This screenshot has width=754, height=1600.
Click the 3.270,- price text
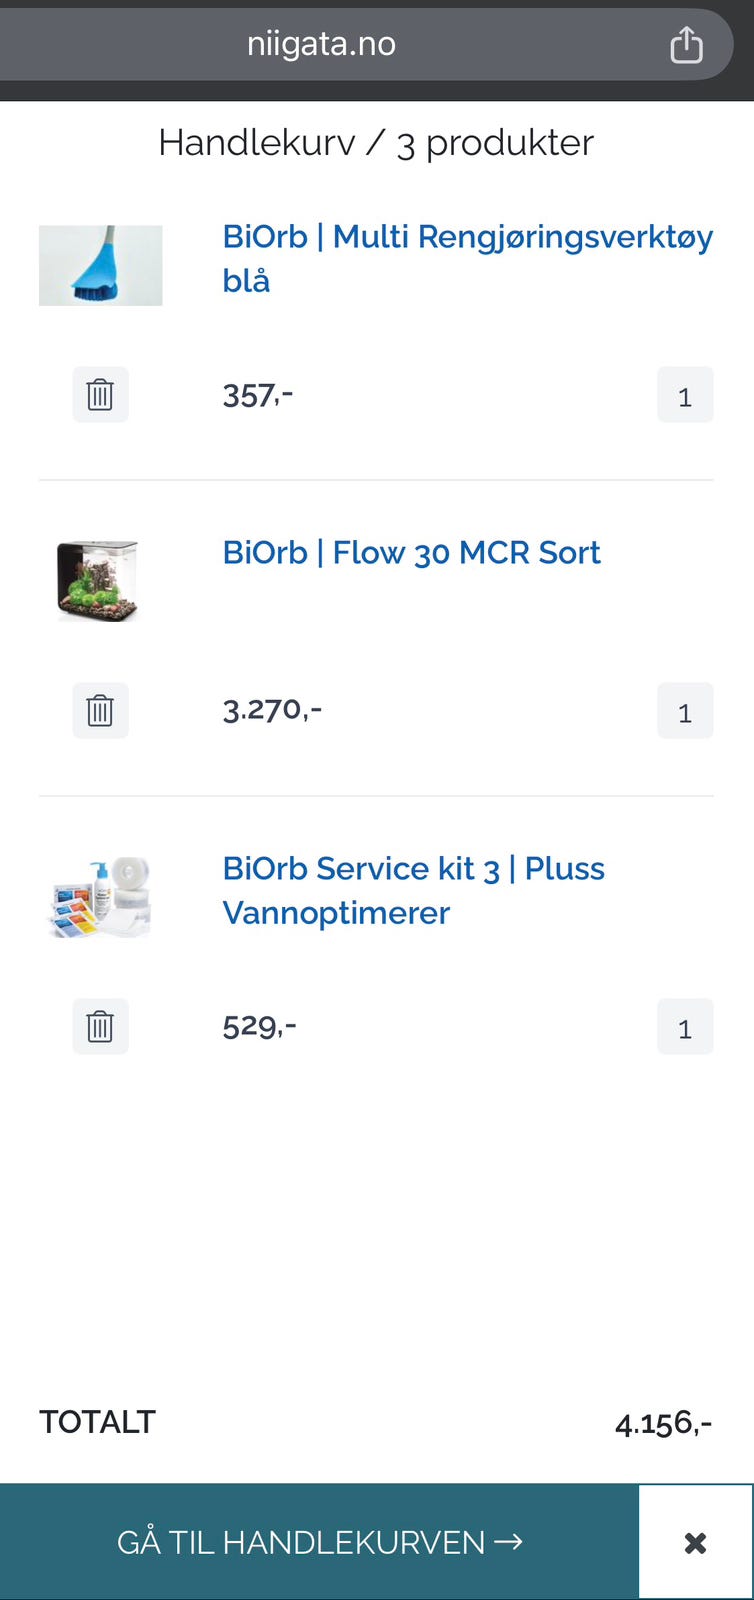pos(272,710)
